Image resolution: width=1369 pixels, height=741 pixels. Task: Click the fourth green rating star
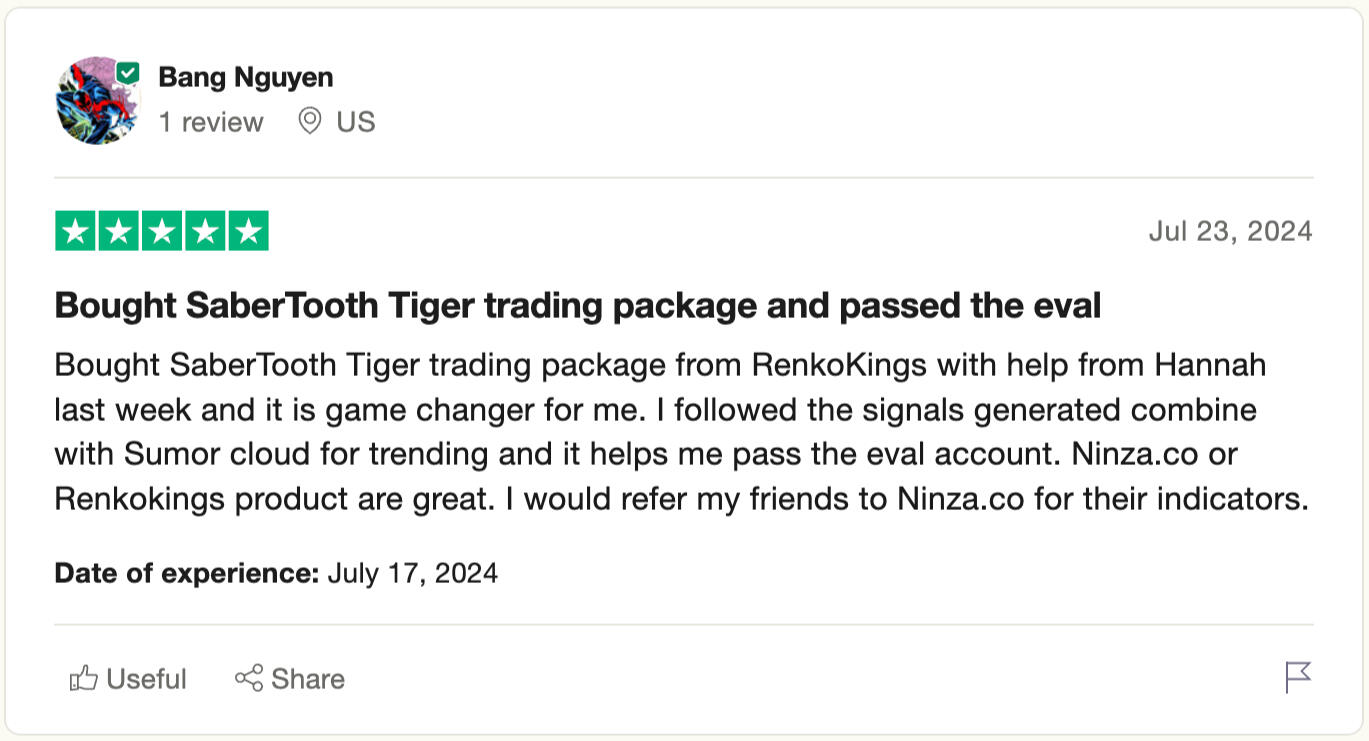[204, 231]
